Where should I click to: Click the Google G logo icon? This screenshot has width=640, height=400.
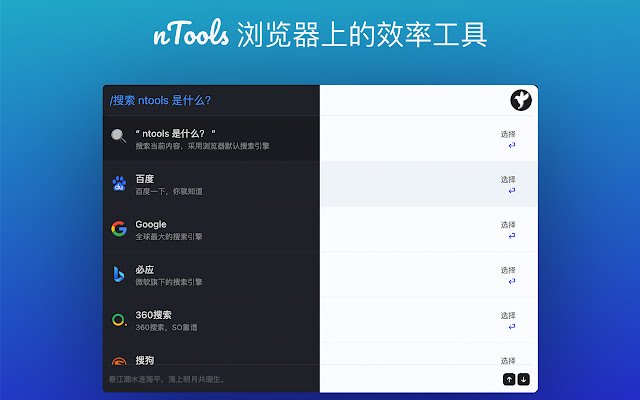[x=119, y=229]
